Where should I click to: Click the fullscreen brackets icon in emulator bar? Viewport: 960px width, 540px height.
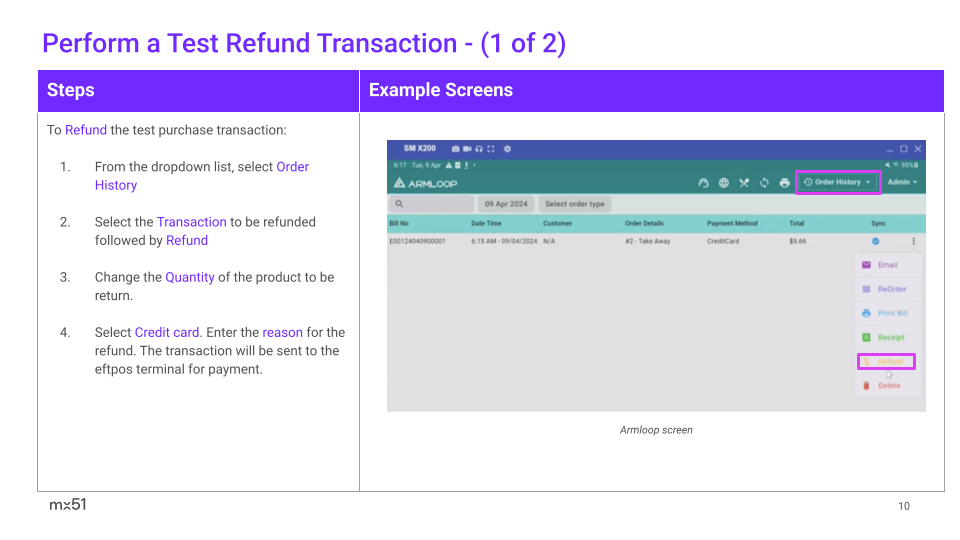pos(490,149)
